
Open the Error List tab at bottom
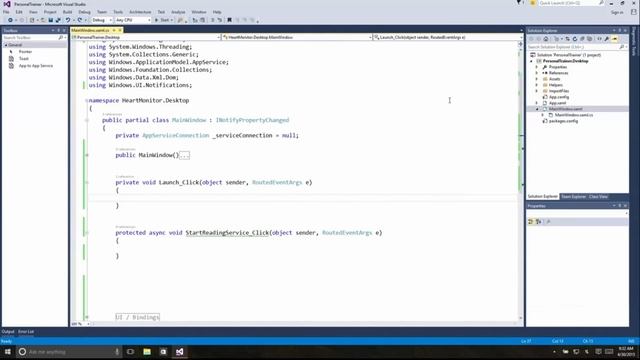point(26,332)
